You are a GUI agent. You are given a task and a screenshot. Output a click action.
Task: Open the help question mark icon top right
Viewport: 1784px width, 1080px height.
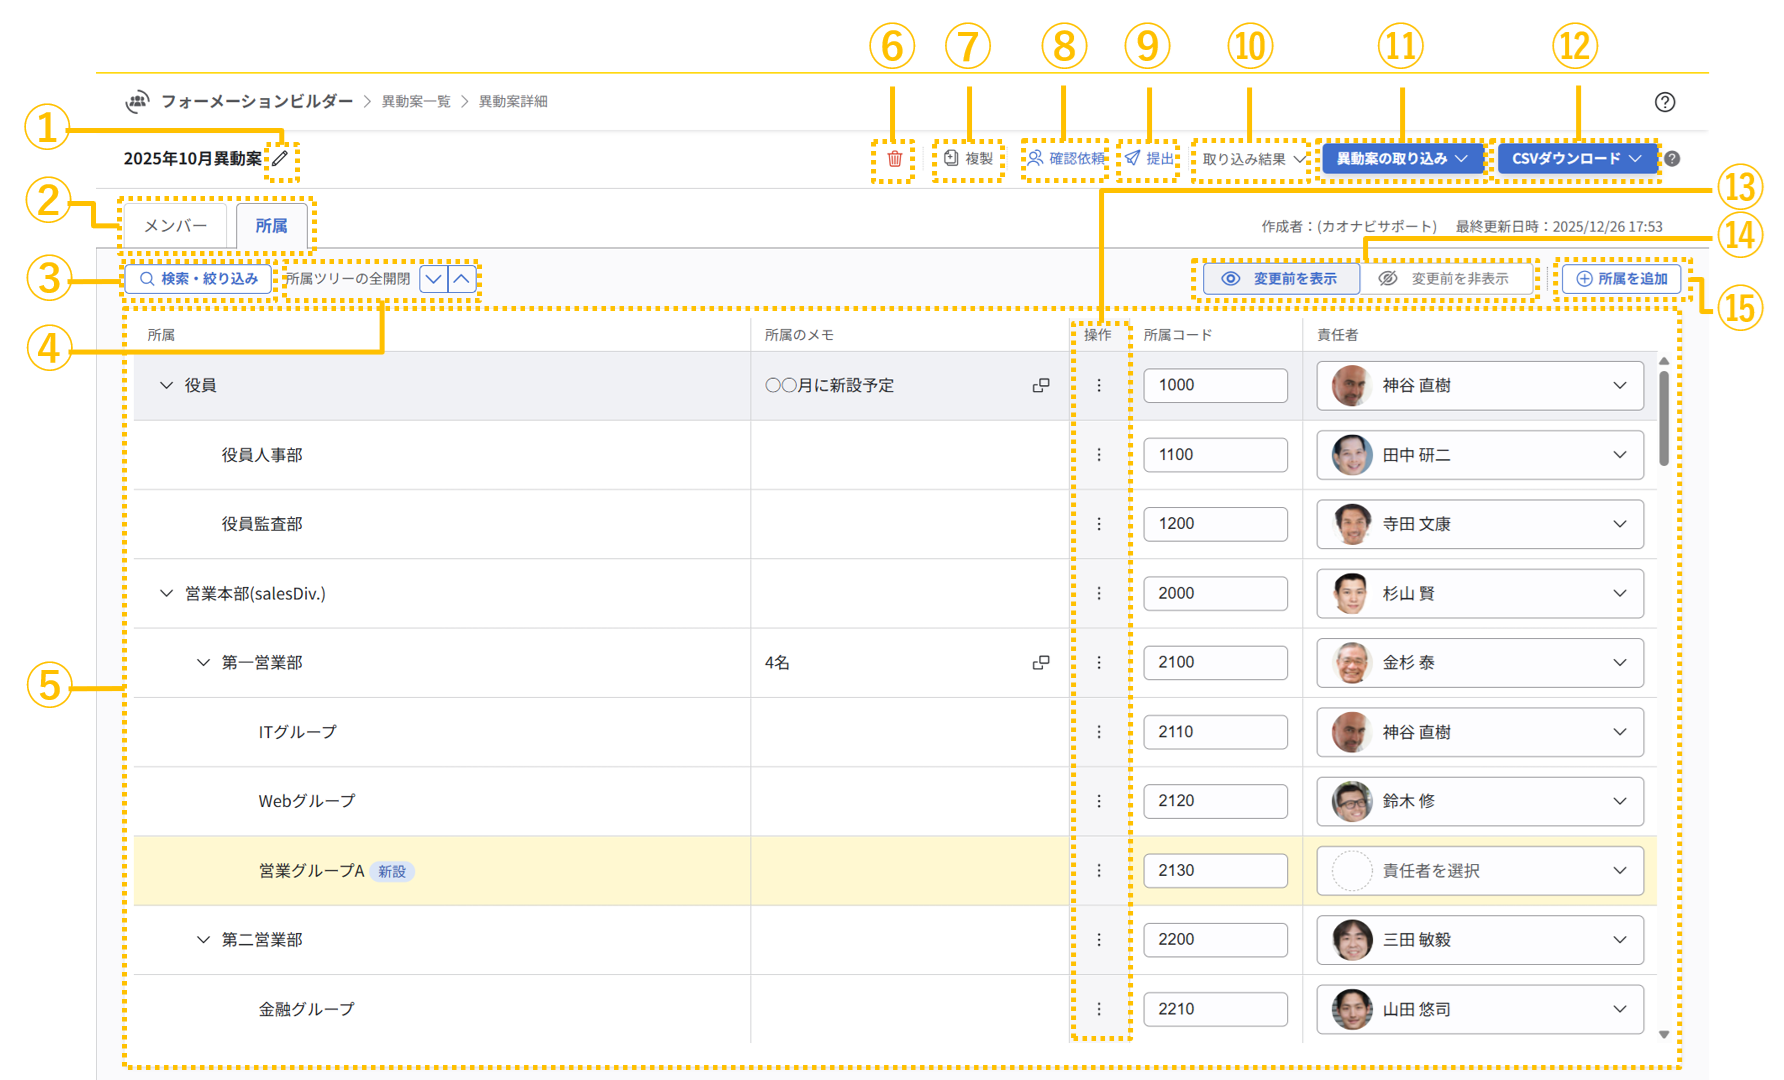tap(1664, 102)
